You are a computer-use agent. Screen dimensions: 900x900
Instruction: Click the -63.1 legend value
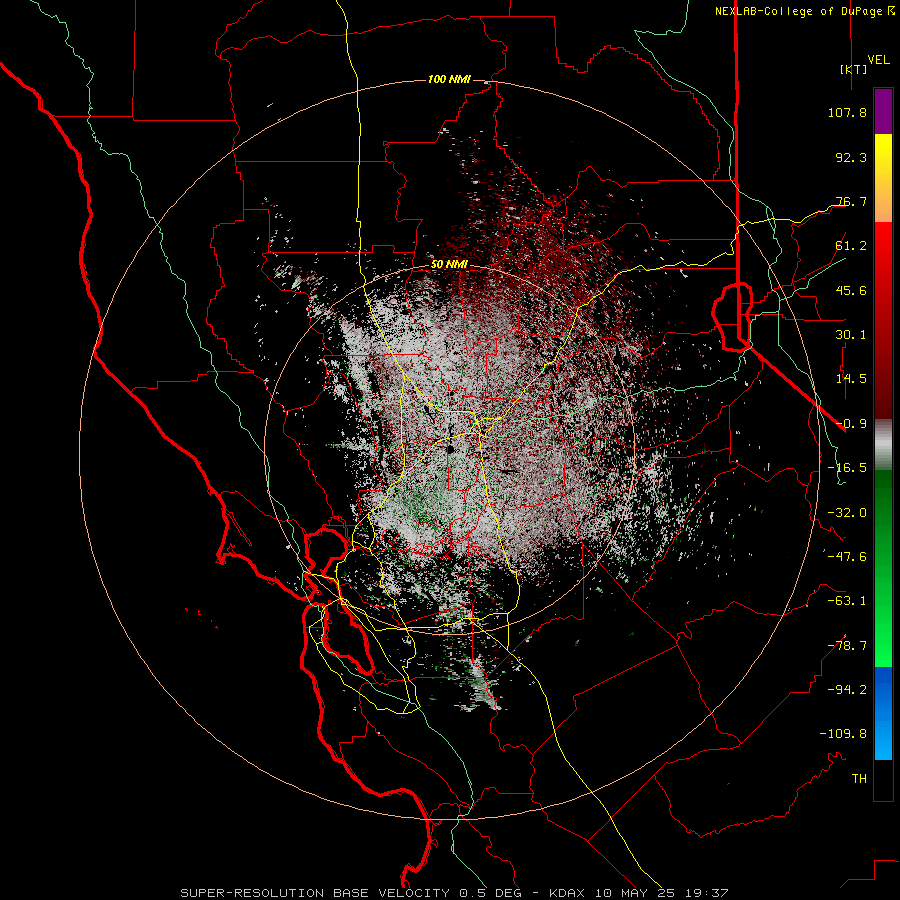coord(847,601)
